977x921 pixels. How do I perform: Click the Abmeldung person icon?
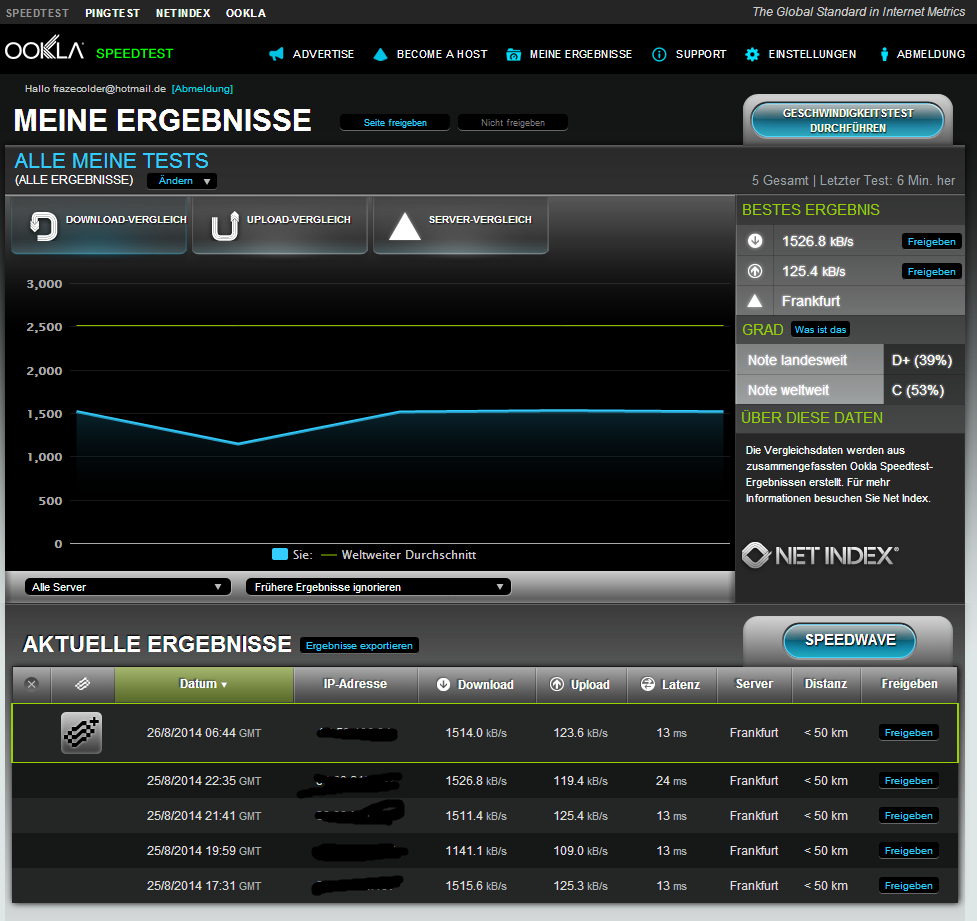pos(884,54)
